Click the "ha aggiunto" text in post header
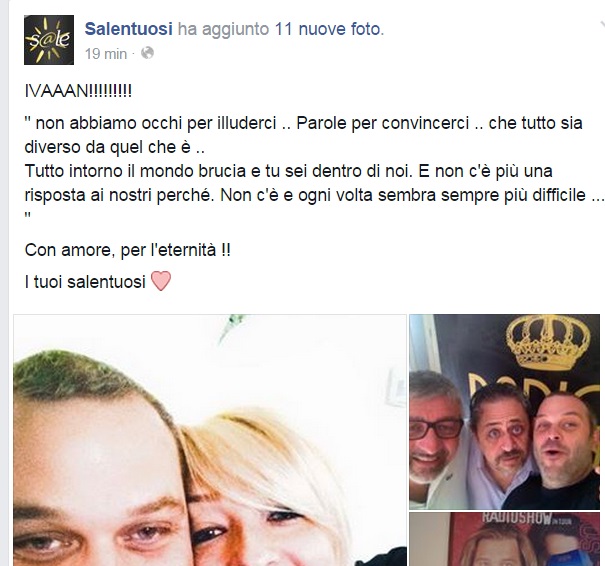The height and width of the screenshot is (566, 605). (223, 29)
